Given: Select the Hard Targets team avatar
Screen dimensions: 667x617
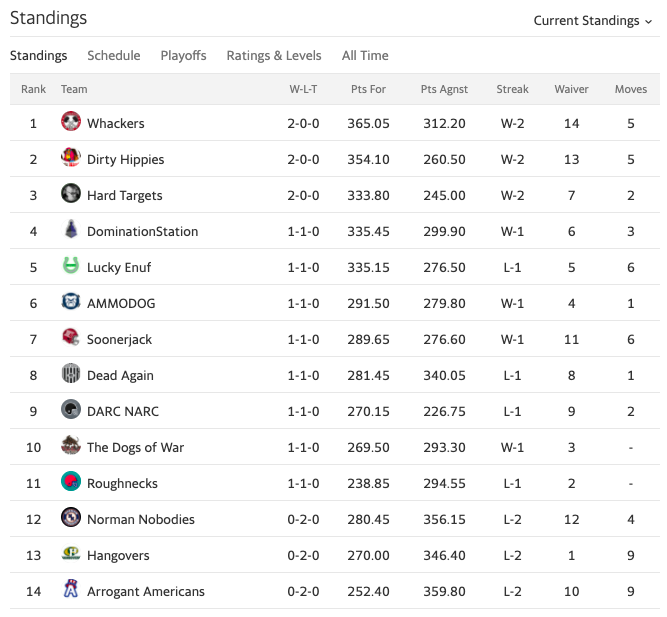Looking at the screenshot, I should coord(71,194).
